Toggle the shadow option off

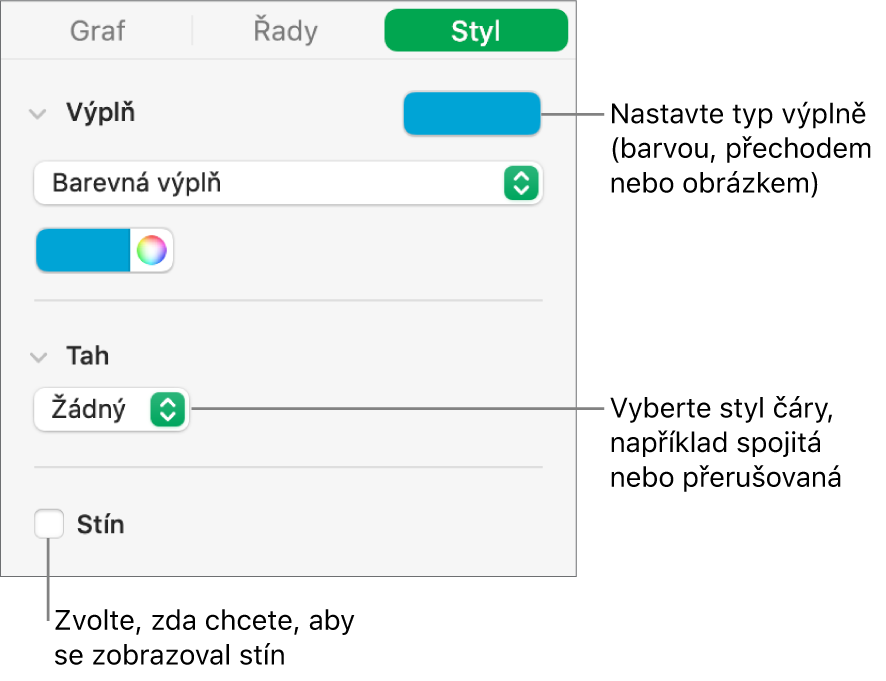47,524
